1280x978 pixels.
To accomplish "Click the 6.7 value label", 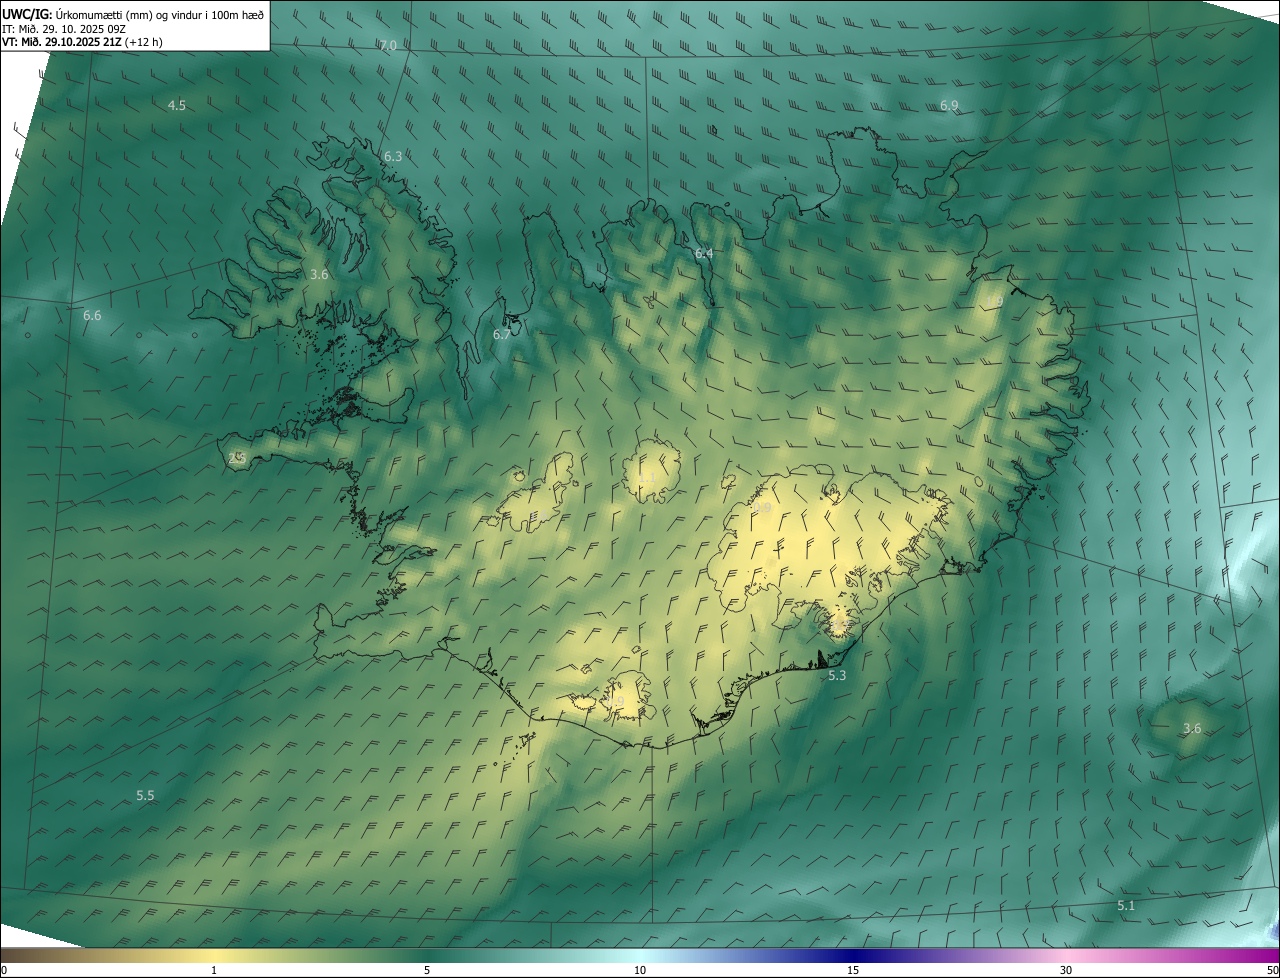I will coord(502,335).
